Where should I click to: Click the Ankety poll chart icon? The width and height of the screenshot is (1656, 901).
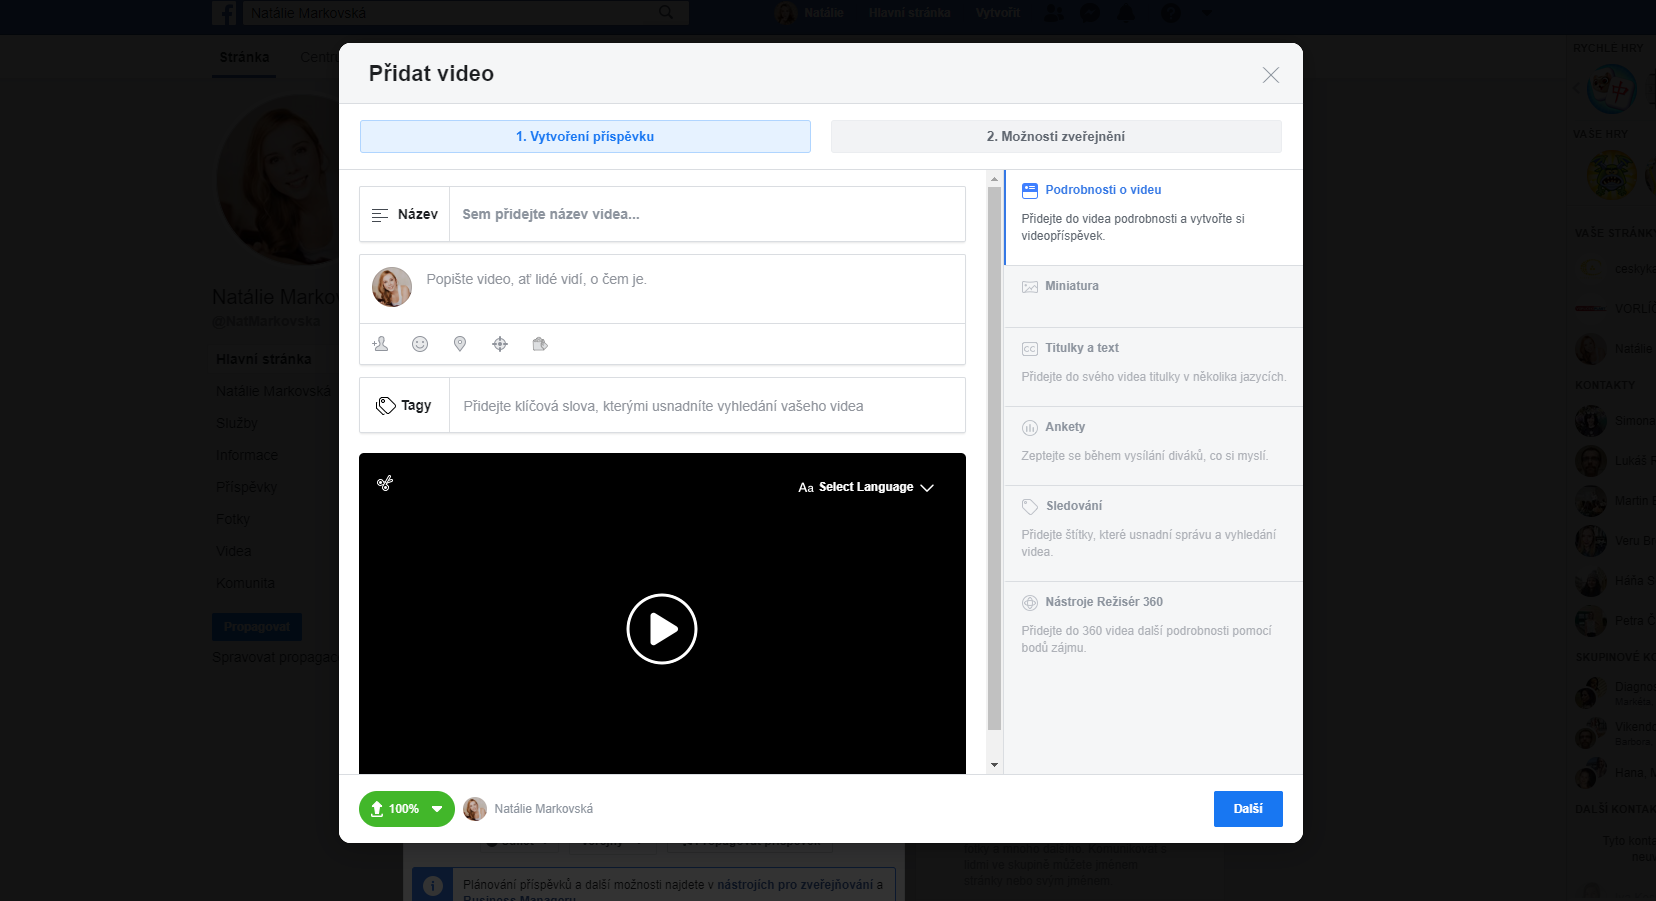1030,428
